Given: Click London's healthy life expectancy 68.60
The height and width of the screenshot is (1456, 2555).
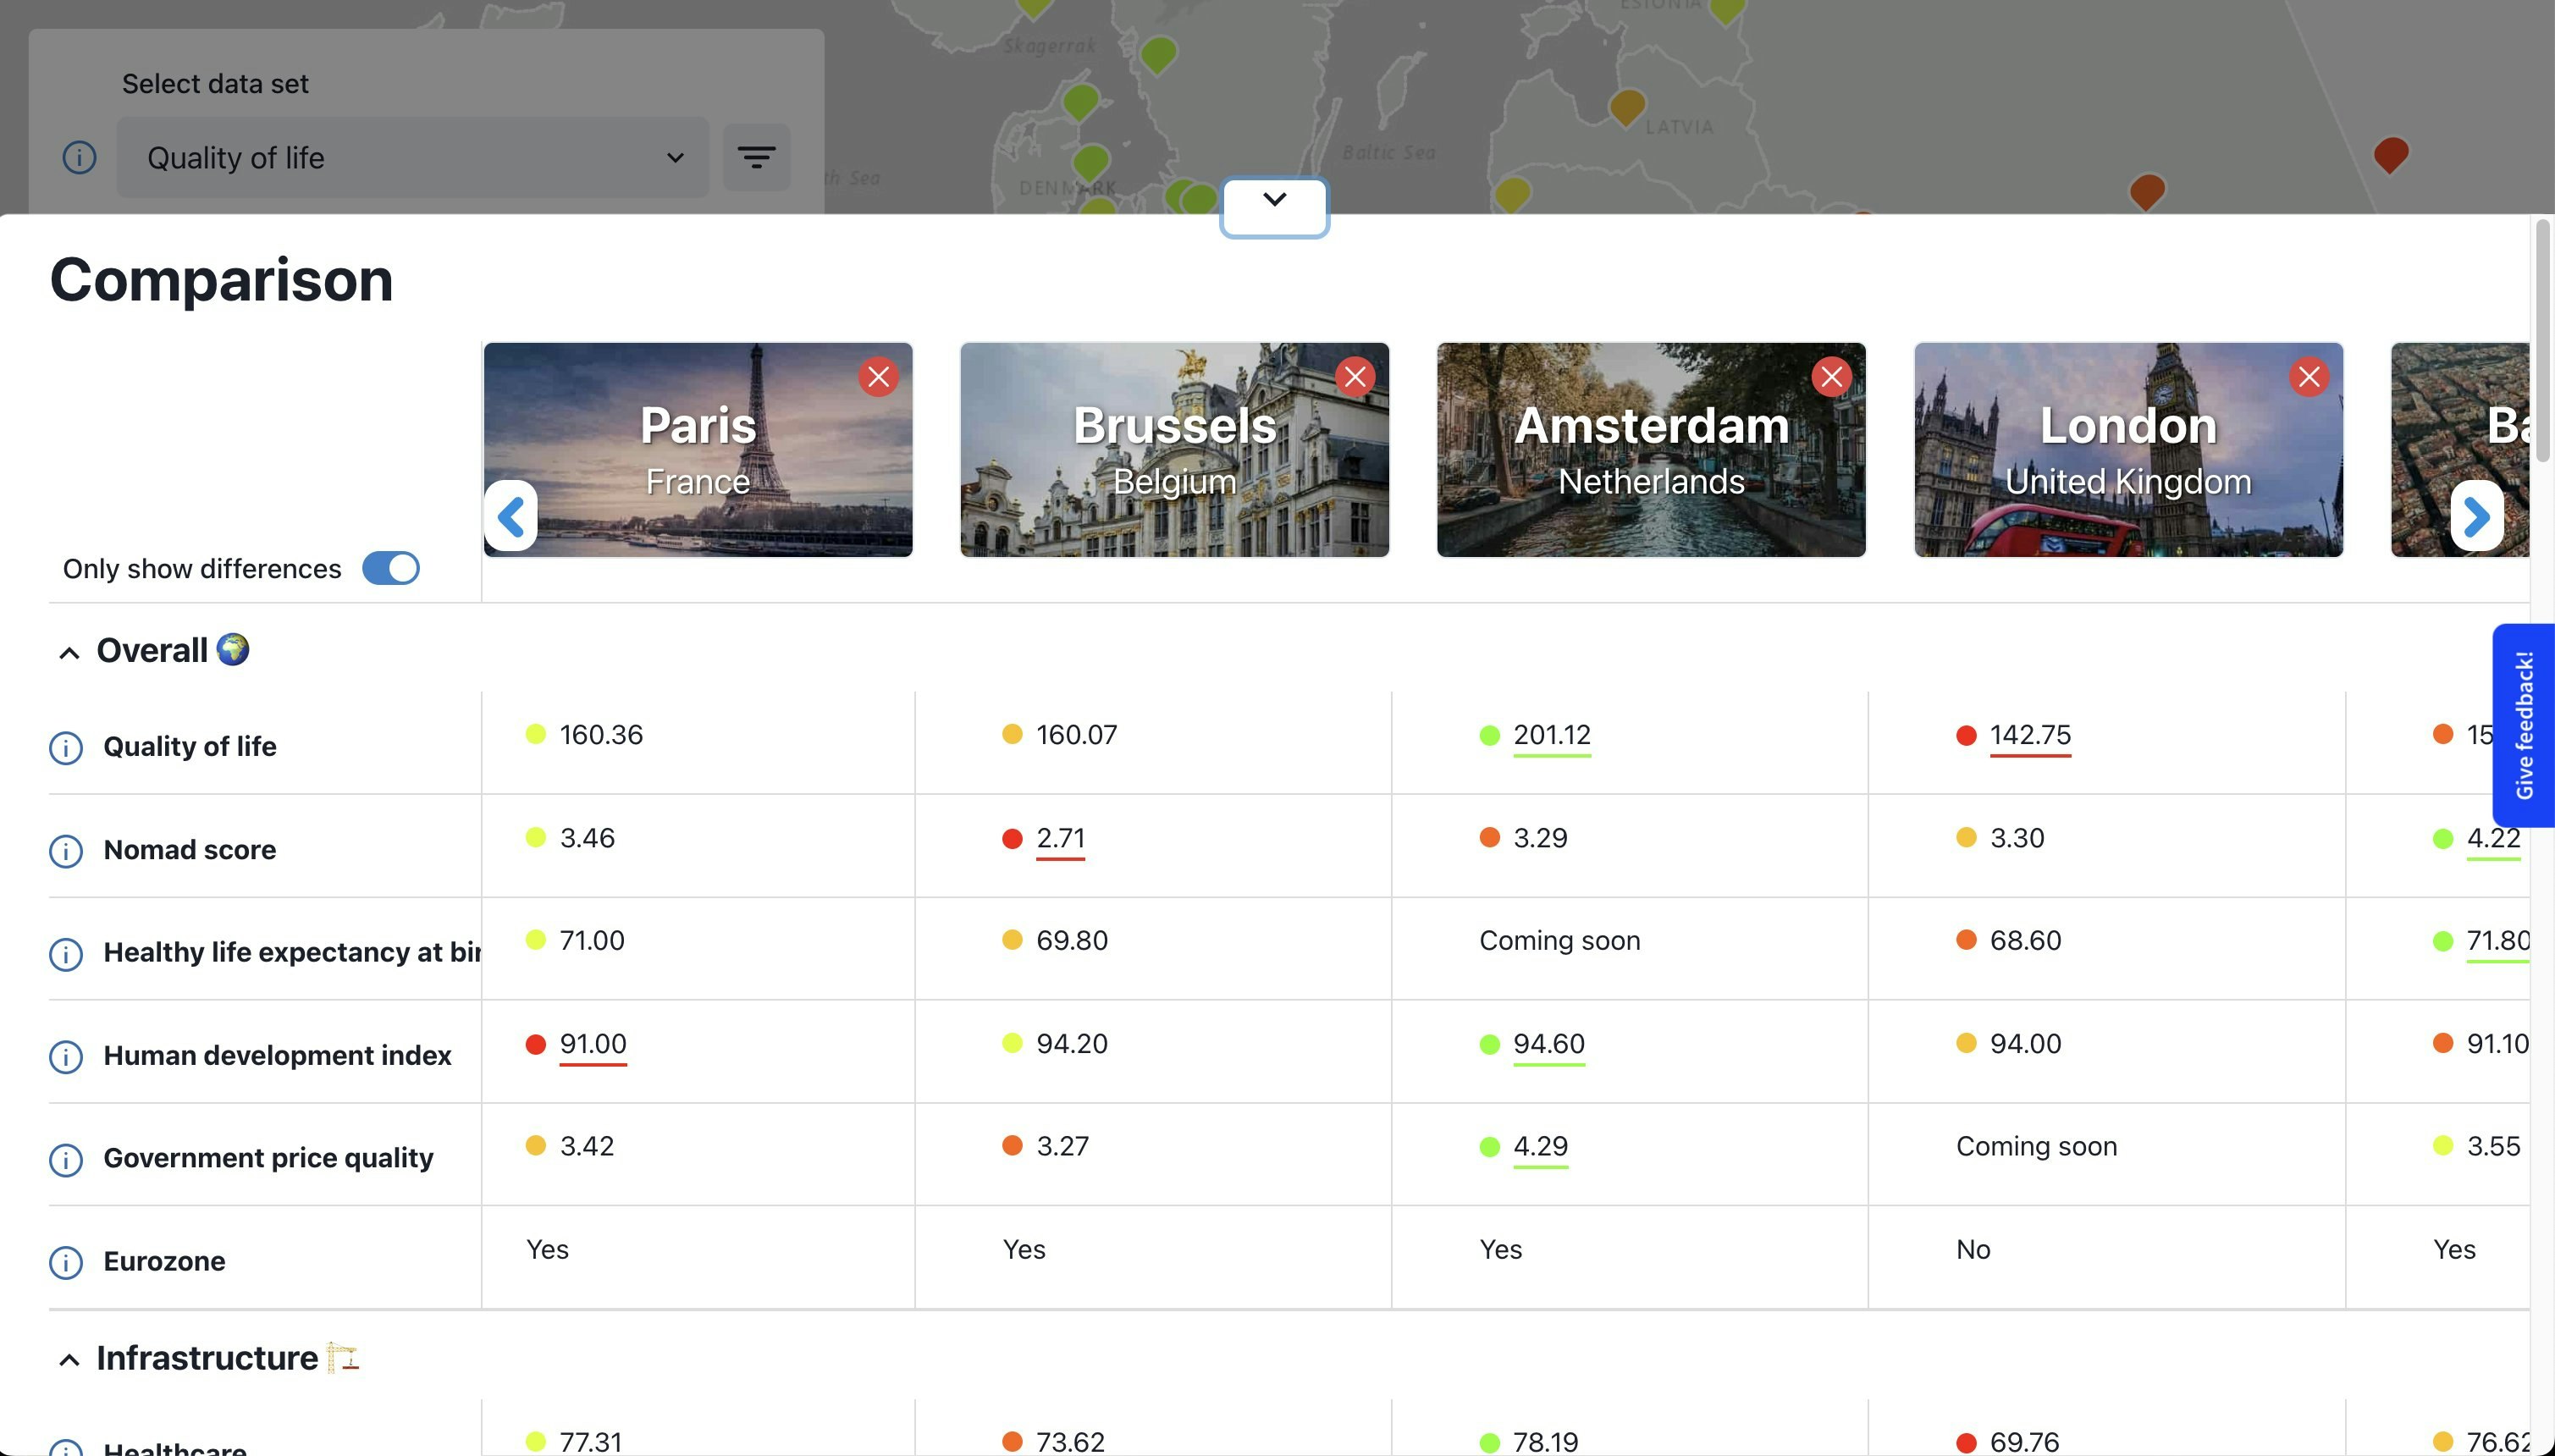Looking at the screenshot, I should coord(2025,941).
